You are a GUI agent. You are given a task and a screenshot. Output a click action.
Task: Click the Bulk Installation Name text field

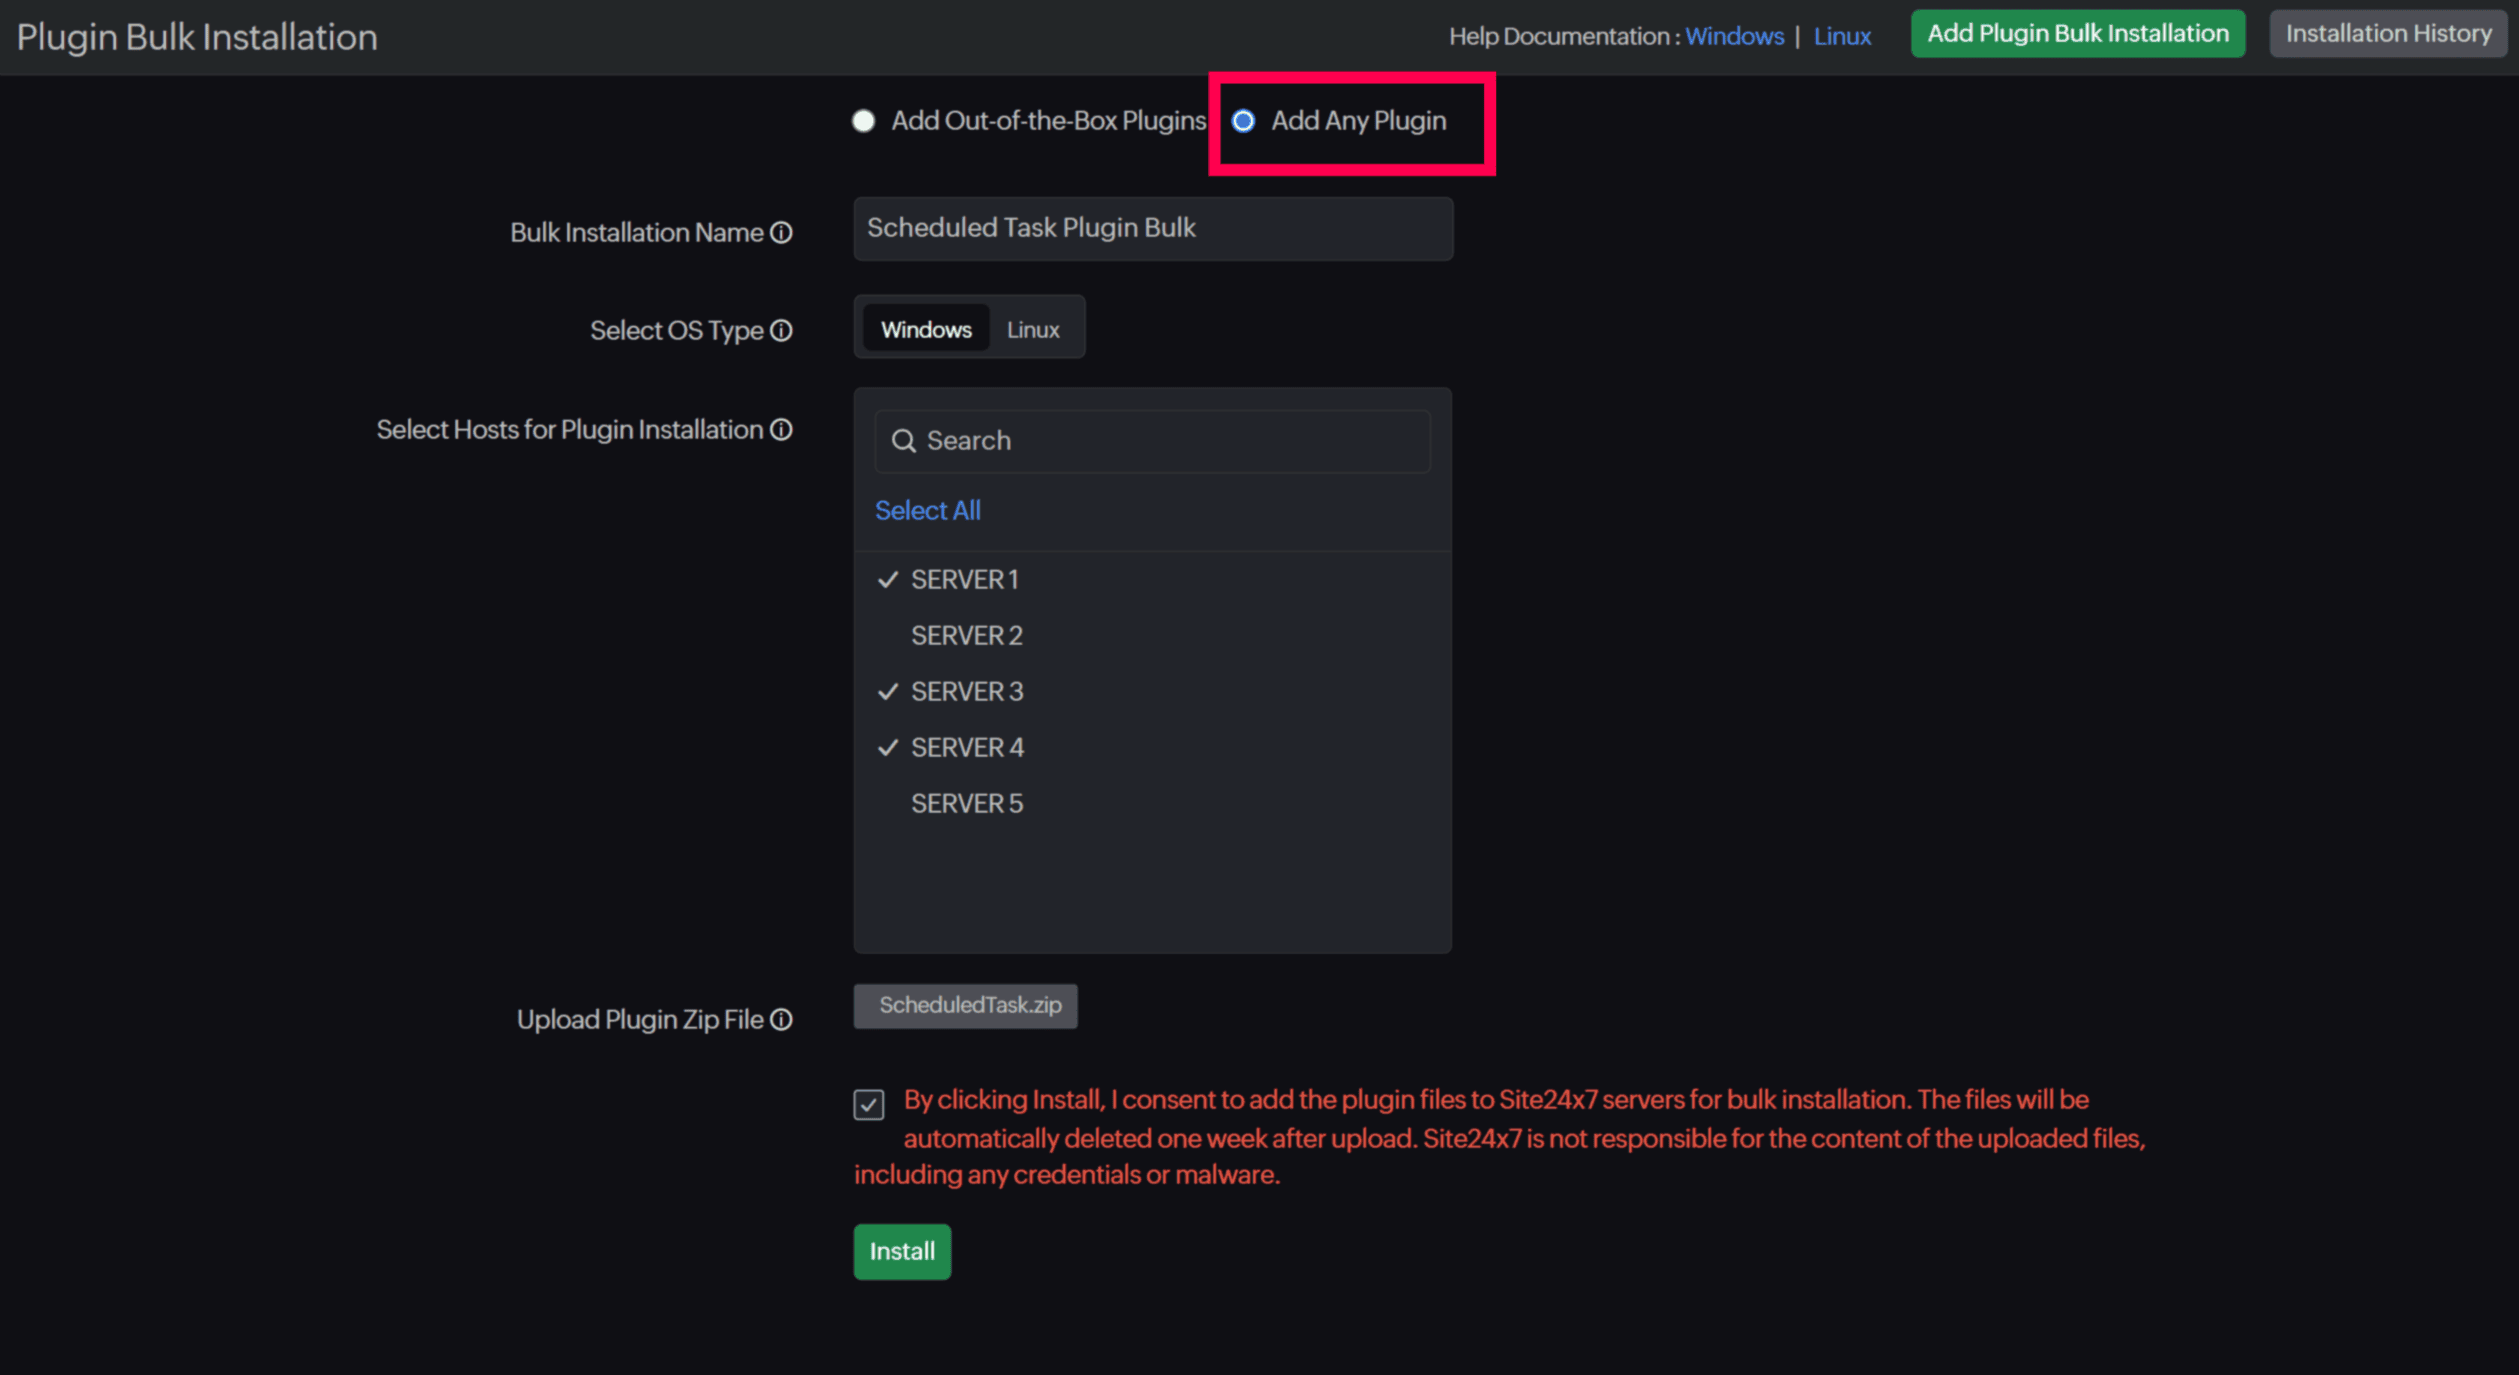1152,229
